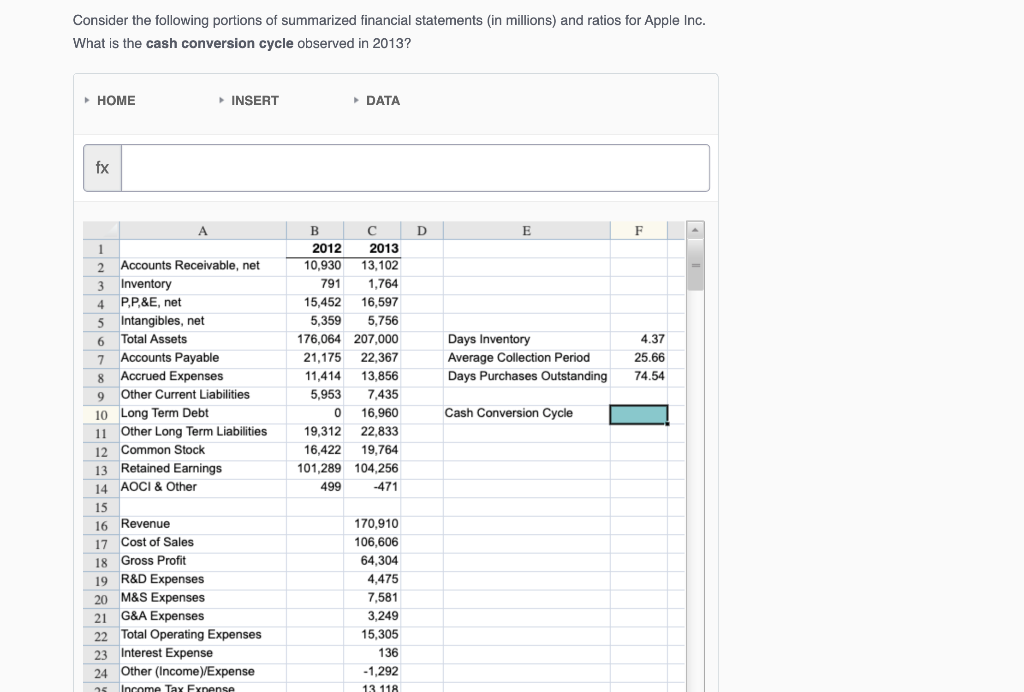Select the 'Other Current Liabilities' cell
The width and height of the screenshot is (1024, 692).
pyautogui.click(x=202, y=394)
